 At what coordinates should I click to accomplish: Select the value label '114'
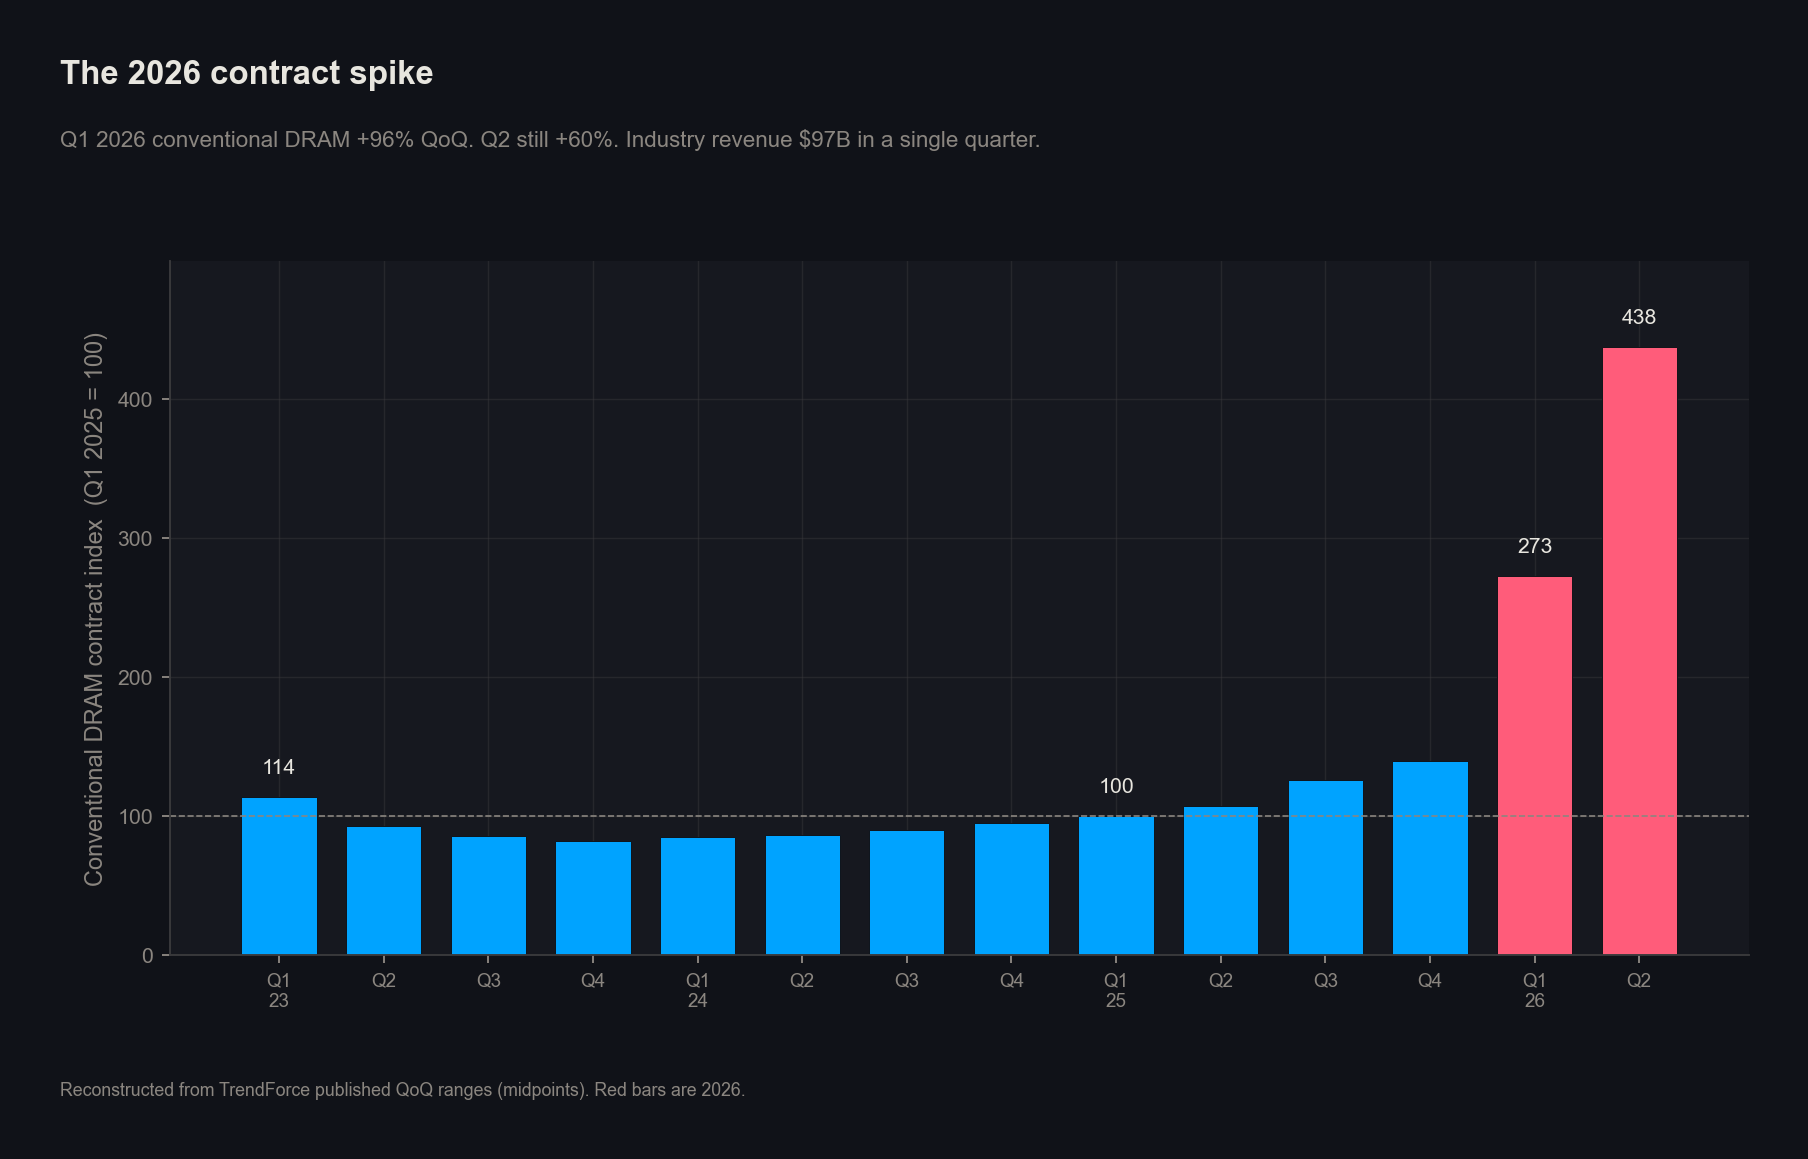[x=279, y=767]
